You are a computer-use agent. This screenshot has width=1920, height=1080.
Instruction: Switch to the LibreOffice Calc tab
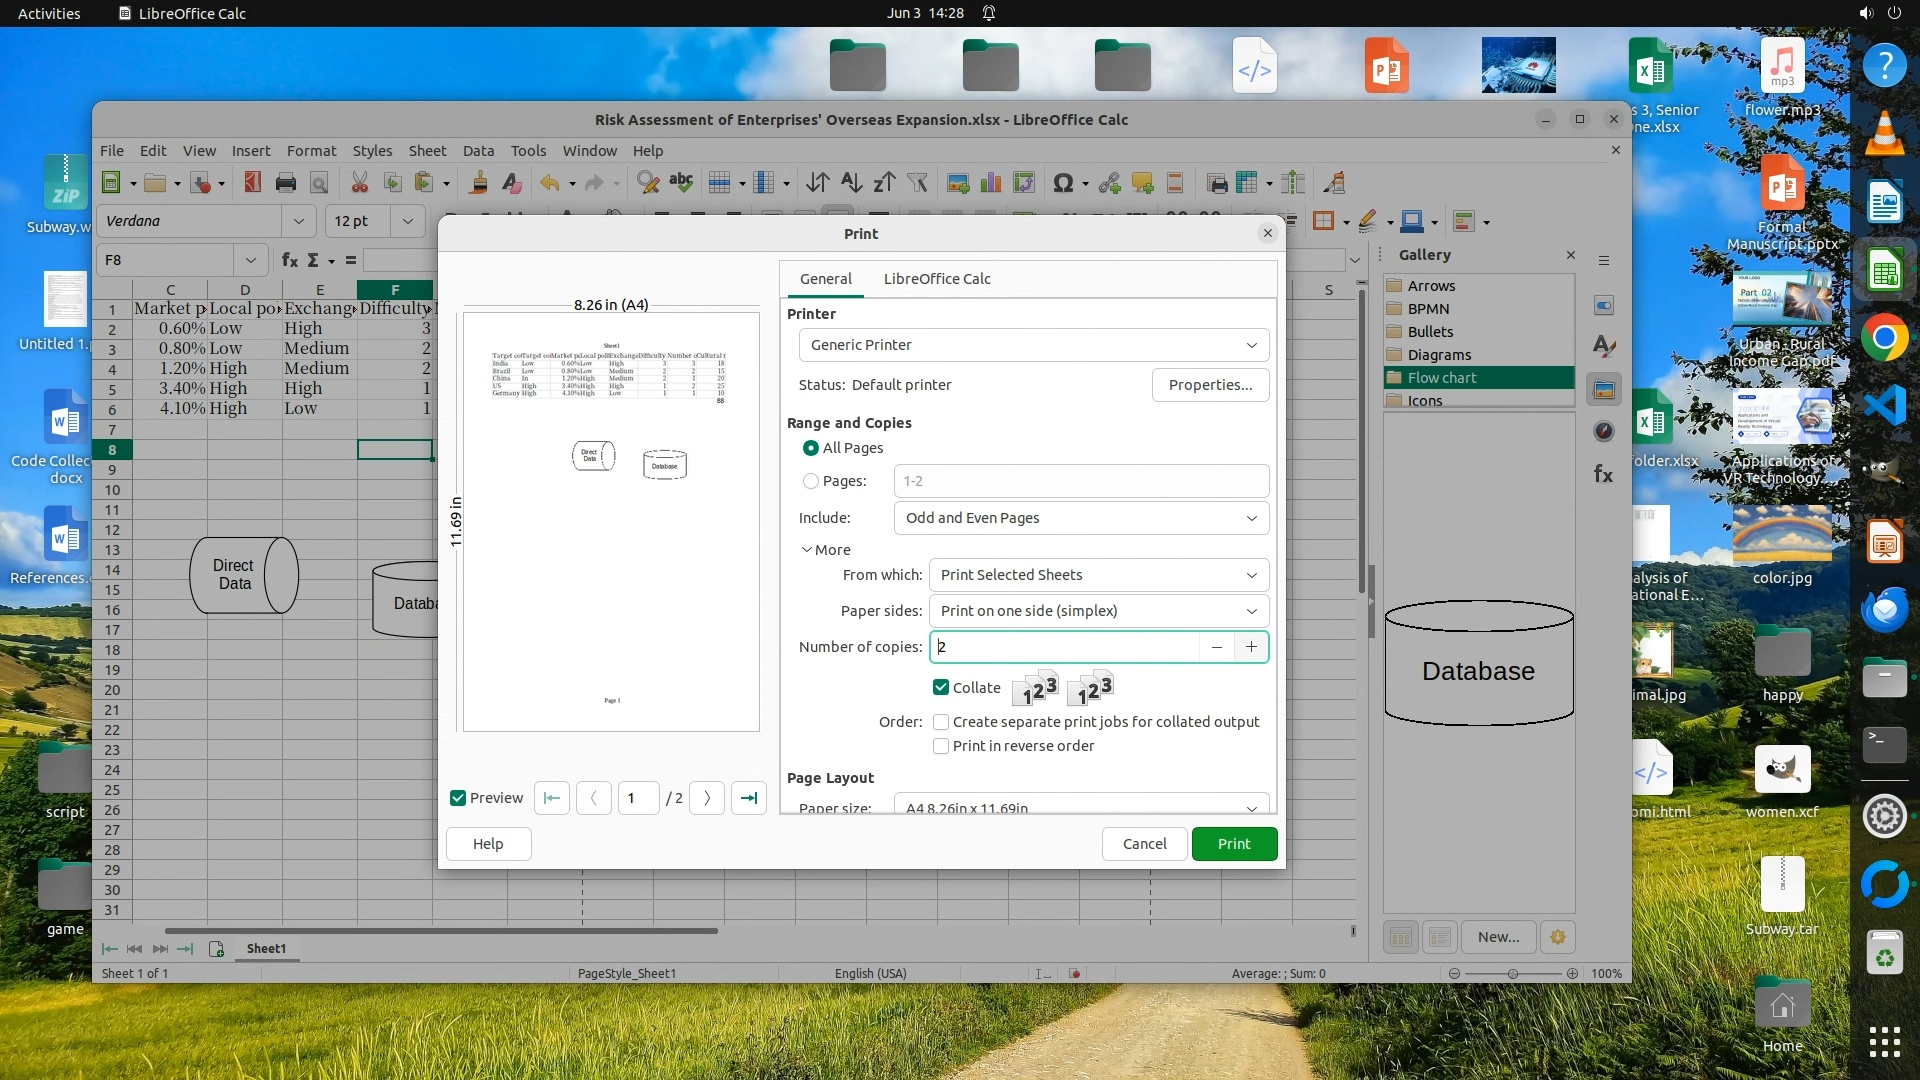point(937,279)
